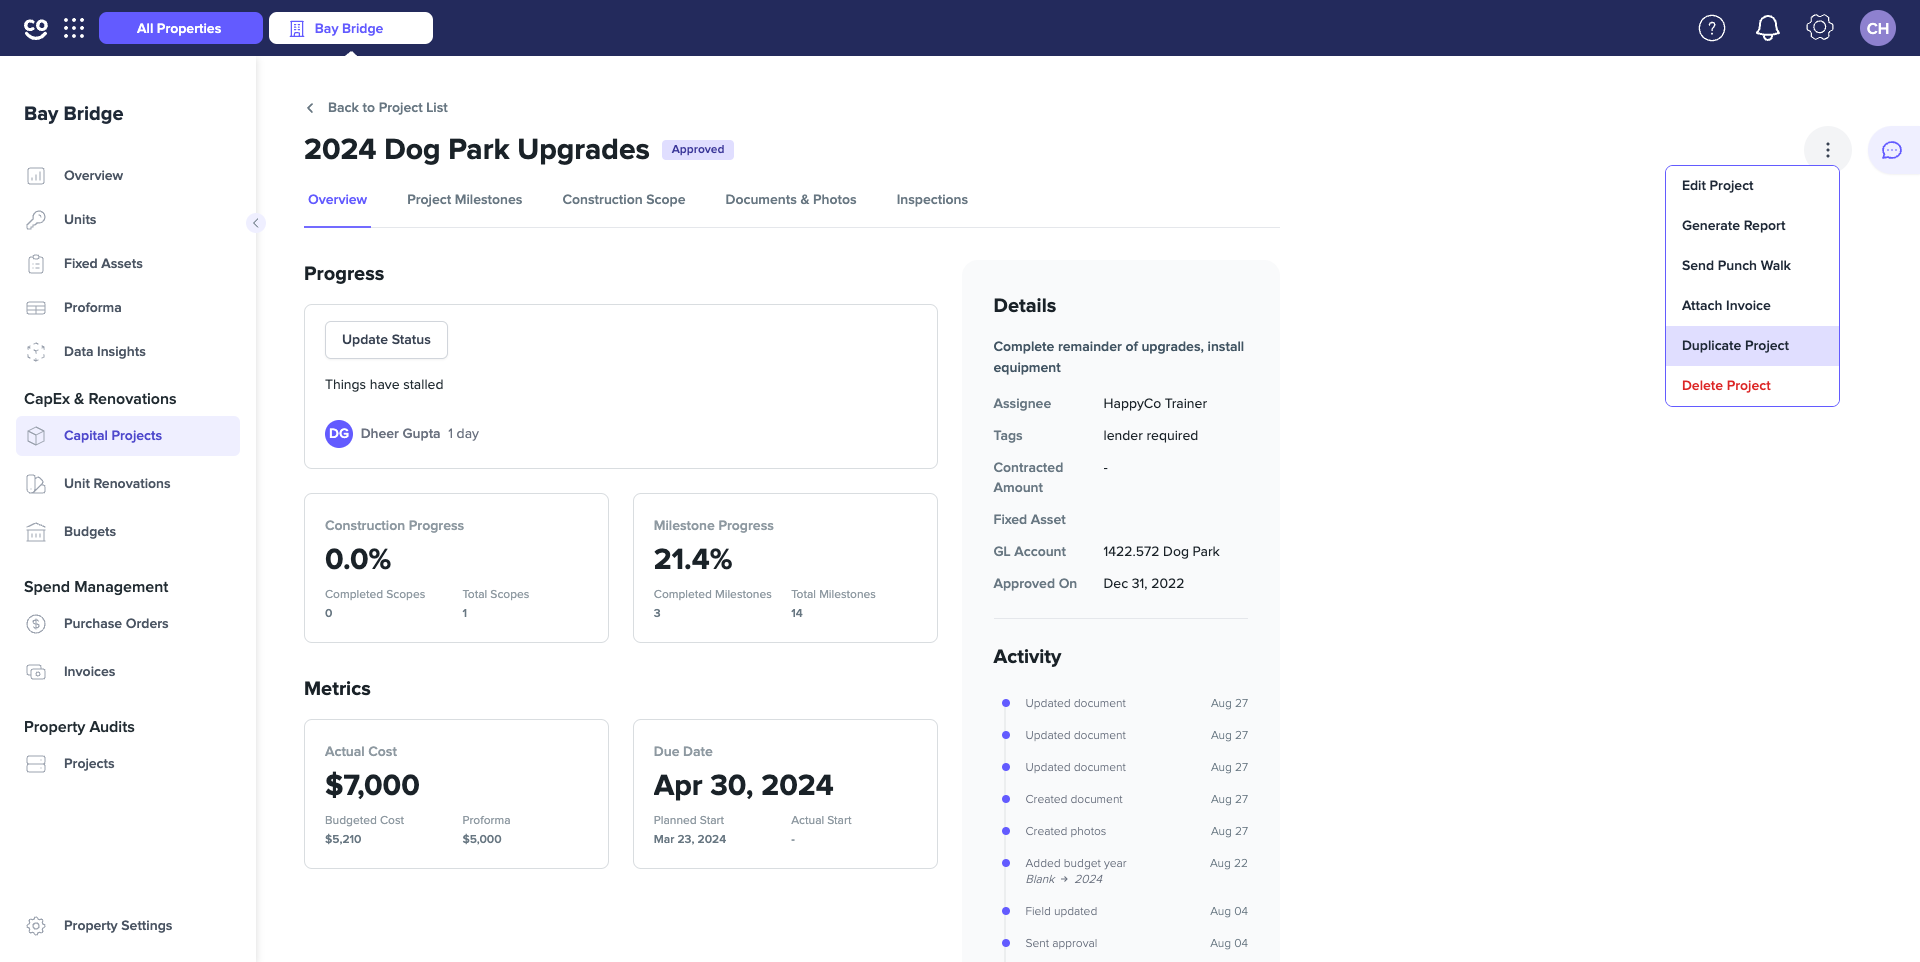Switch to the Project Milestones tab
Screen dimensions: 1920x962
pyautogui.click(x=464, y=200)
